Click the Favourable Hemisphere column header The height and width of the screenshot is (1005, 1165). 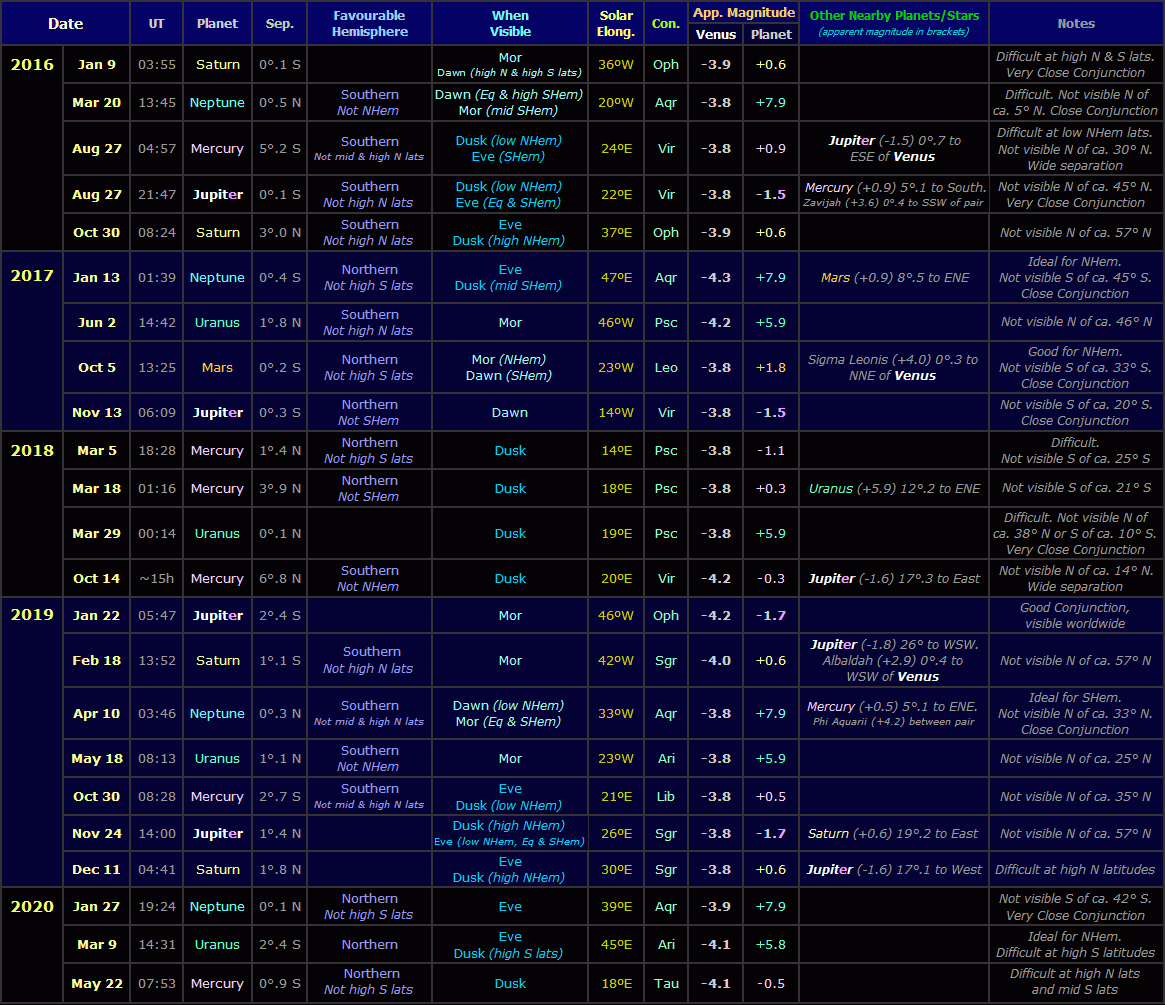pos(369,23)
